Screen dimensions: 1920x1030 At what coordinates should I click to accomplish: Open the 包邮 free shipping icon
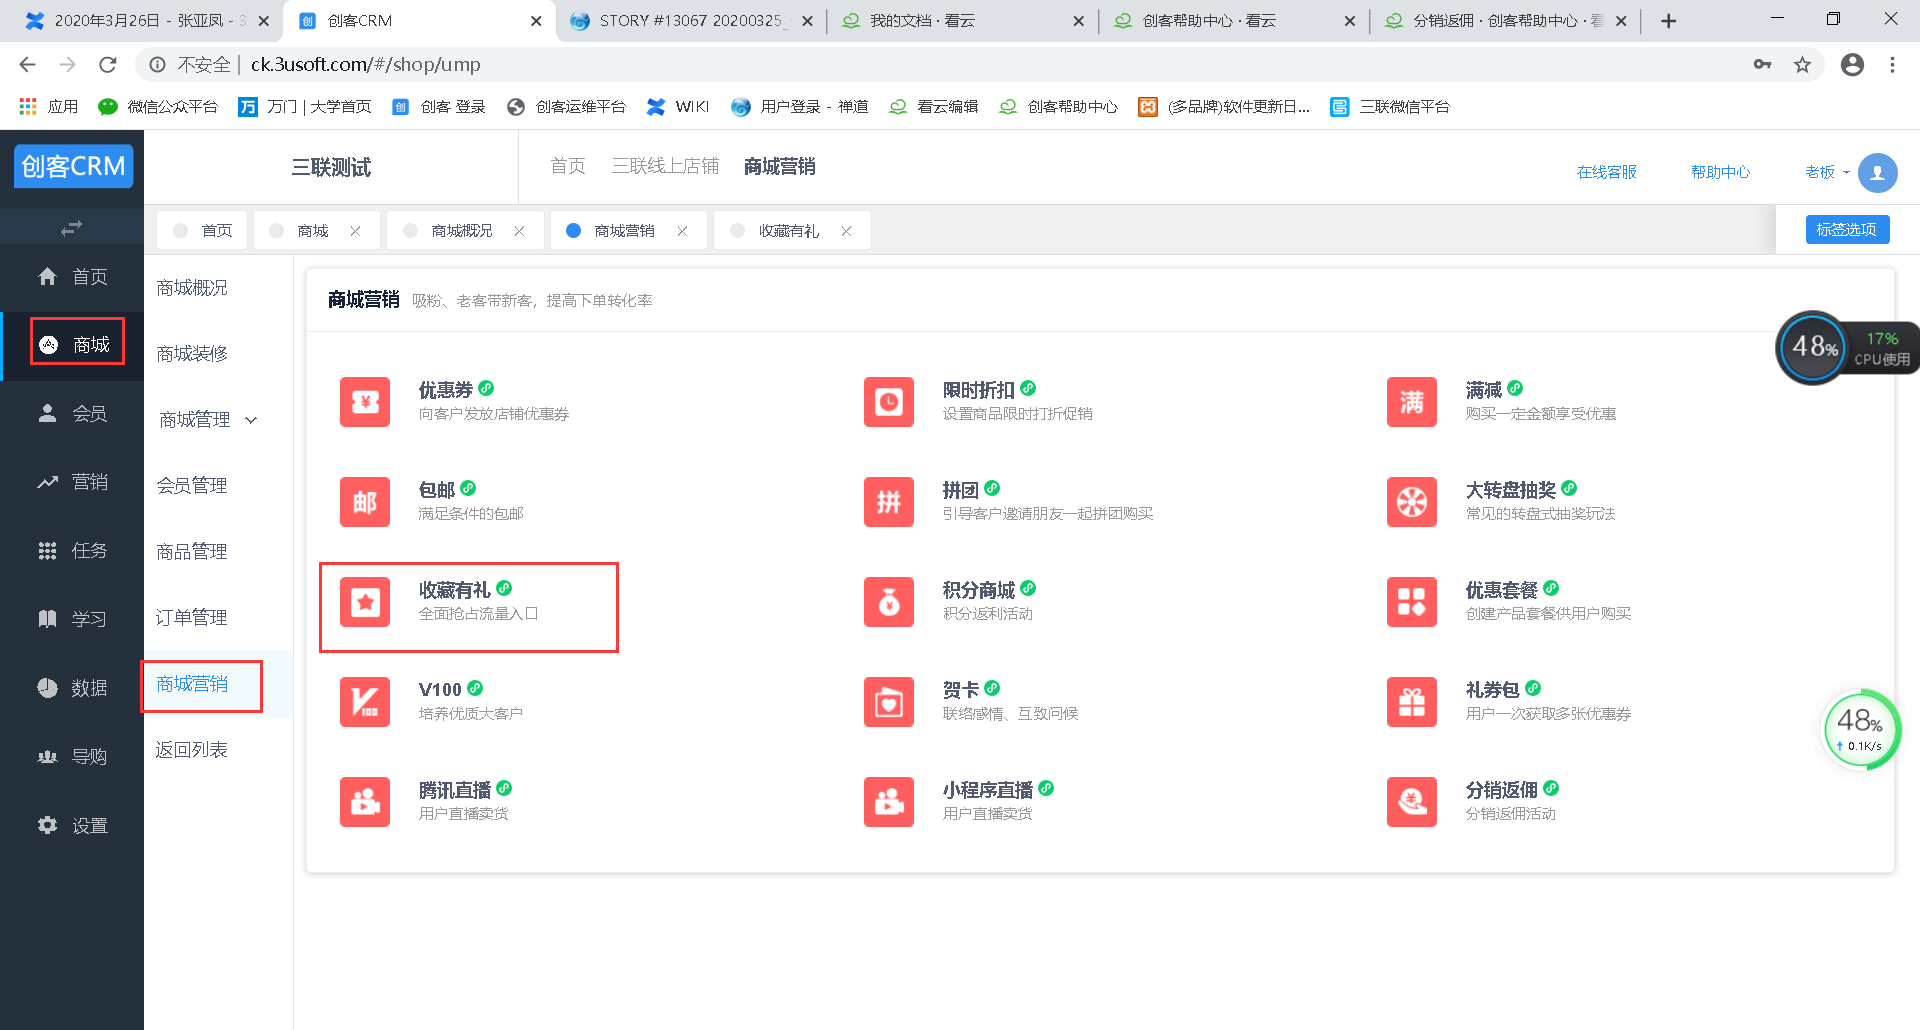point(365,502)
